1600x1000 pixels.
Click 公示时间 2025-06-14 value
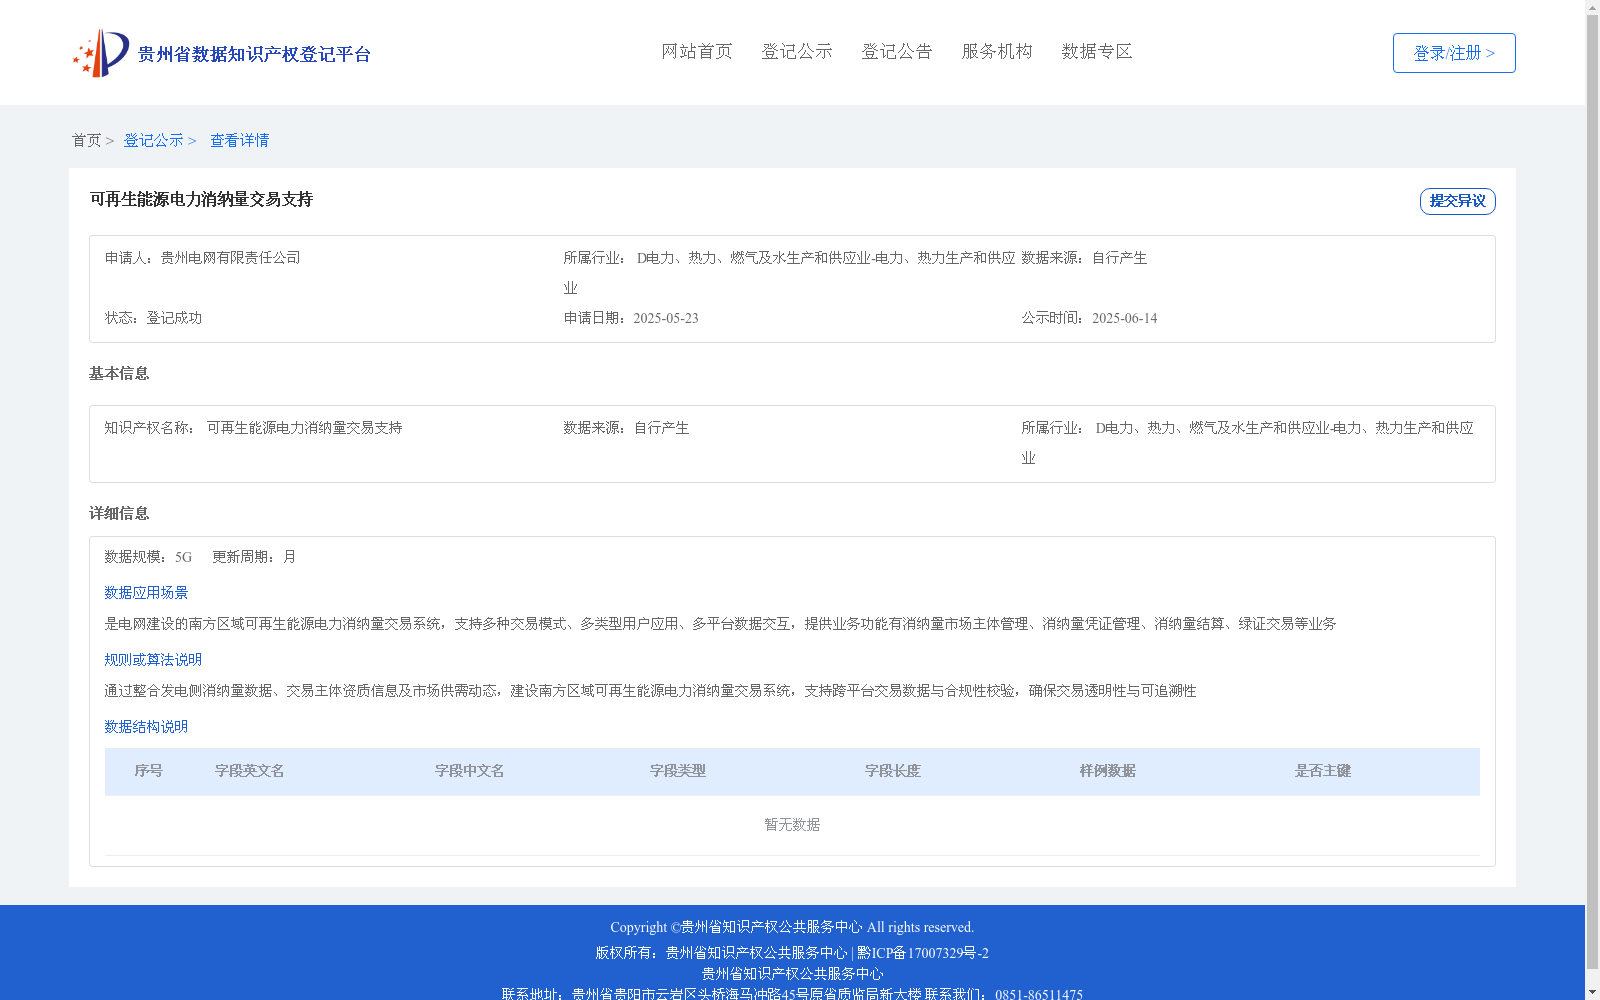[1124, 318]
